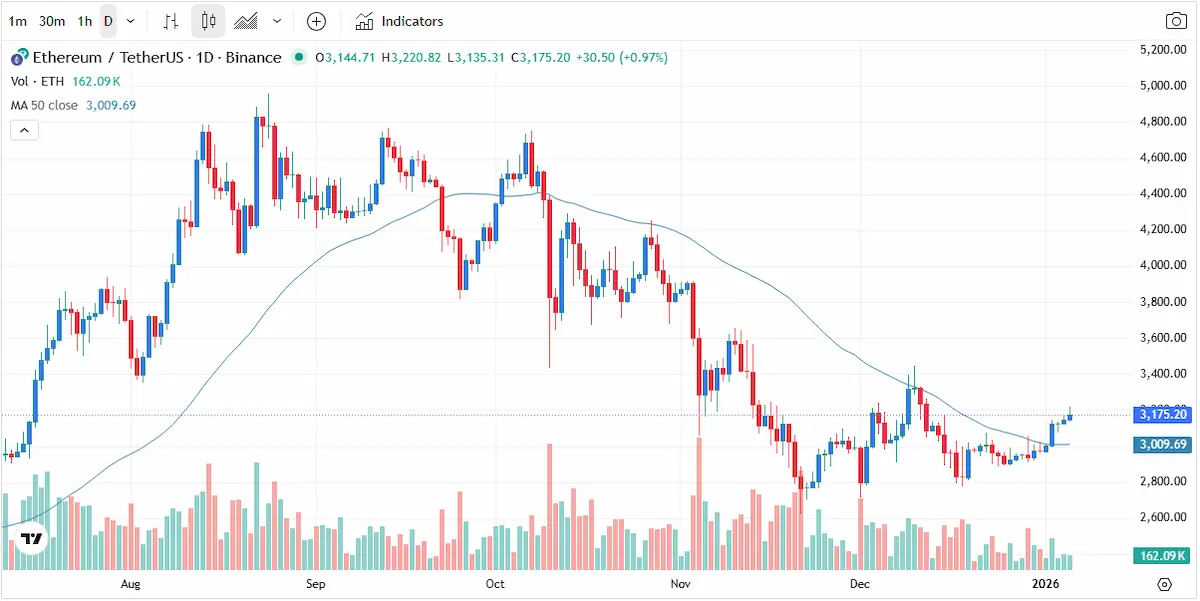Click the Ethereum symbol logo icon

point(19,58)
